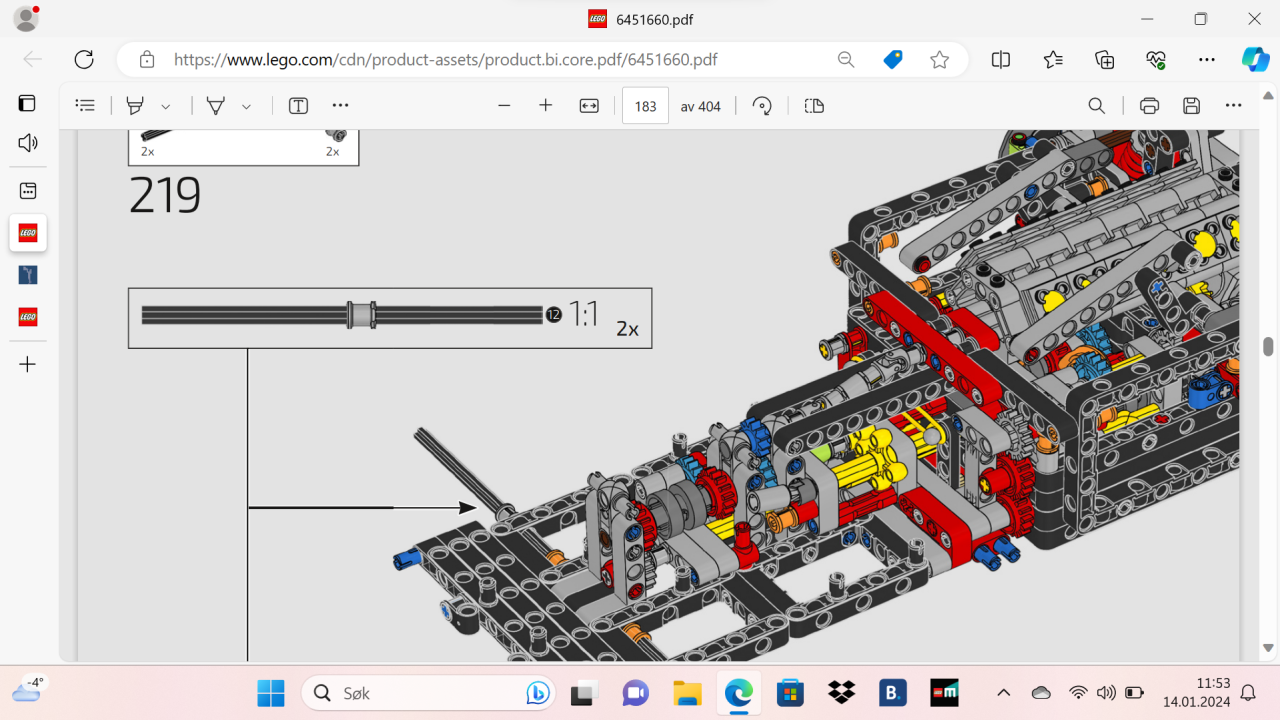Viewport: 1280px width, 720px height.
Task: Toggle the page view layout button
Action: point(814,106)
